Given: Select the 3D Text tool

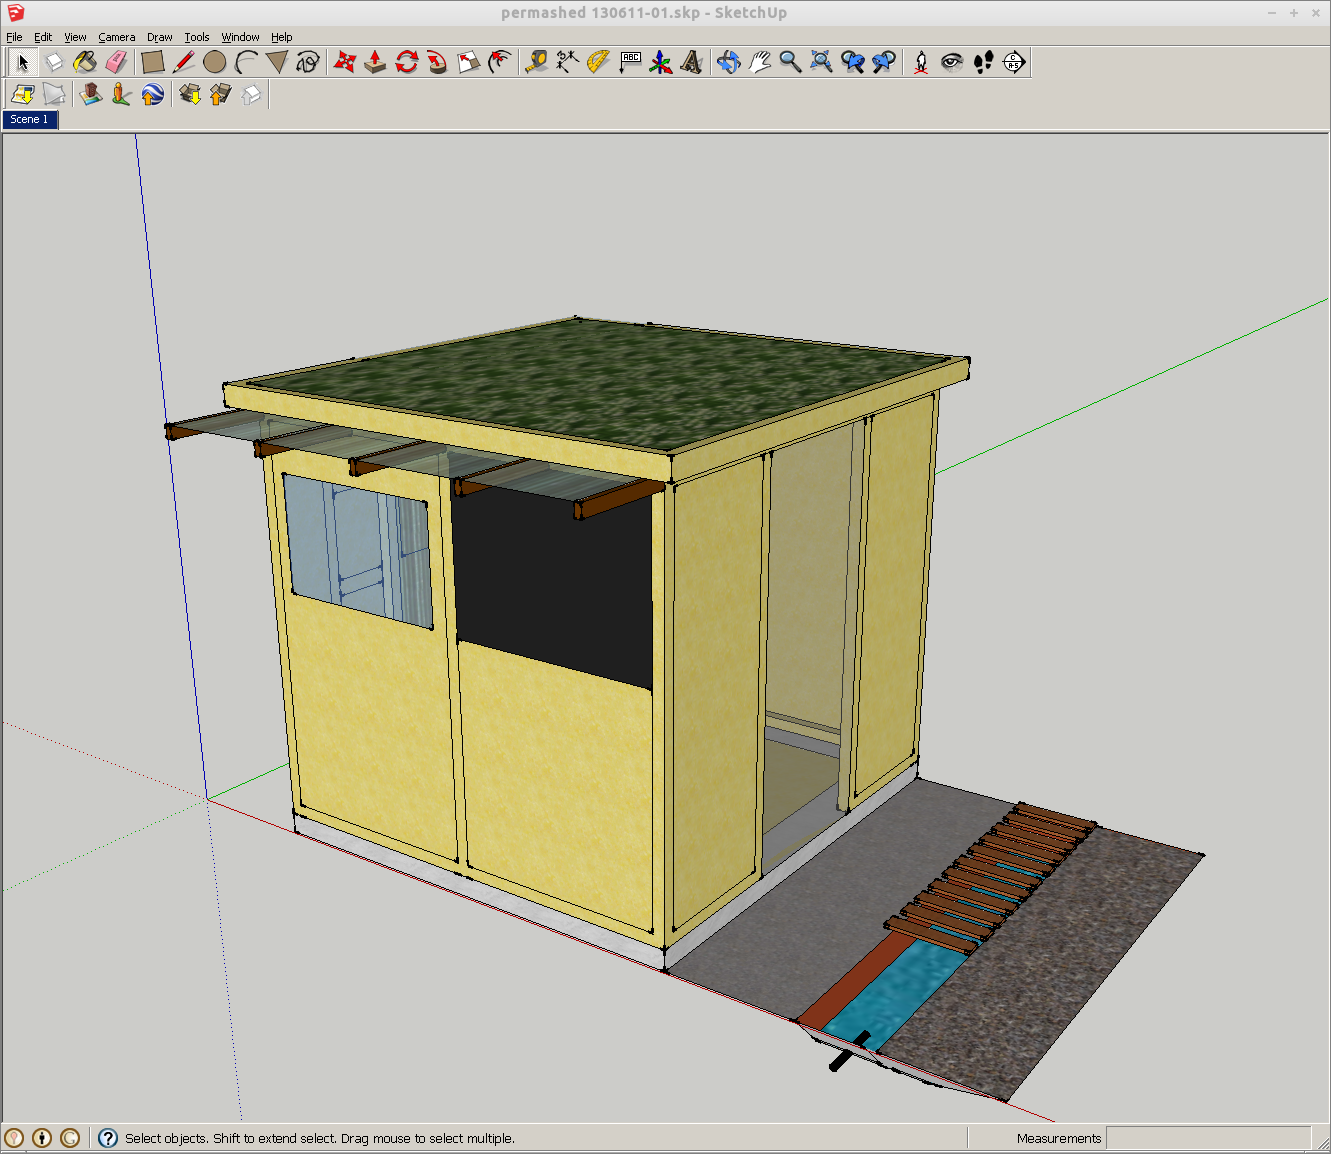Looking at the screenshot, I should tap(691, 61).
